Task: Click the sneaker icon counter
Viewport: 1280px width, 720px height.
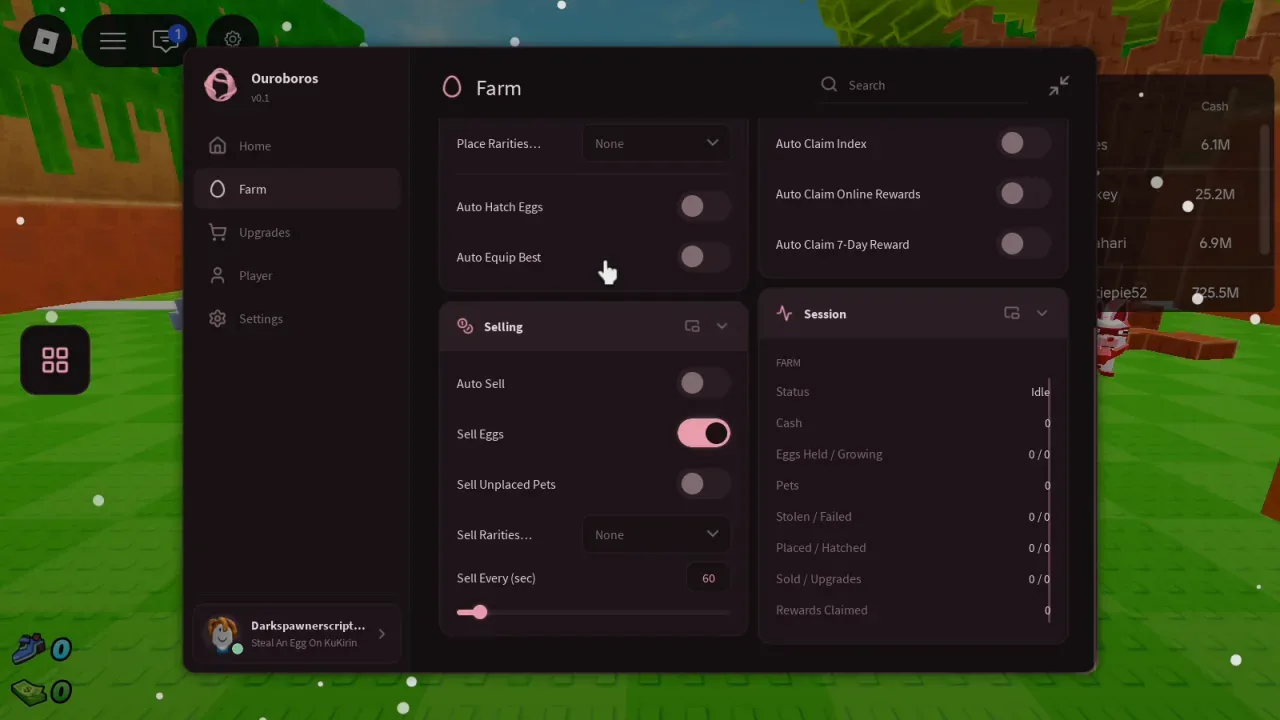Action: (29, 649)
